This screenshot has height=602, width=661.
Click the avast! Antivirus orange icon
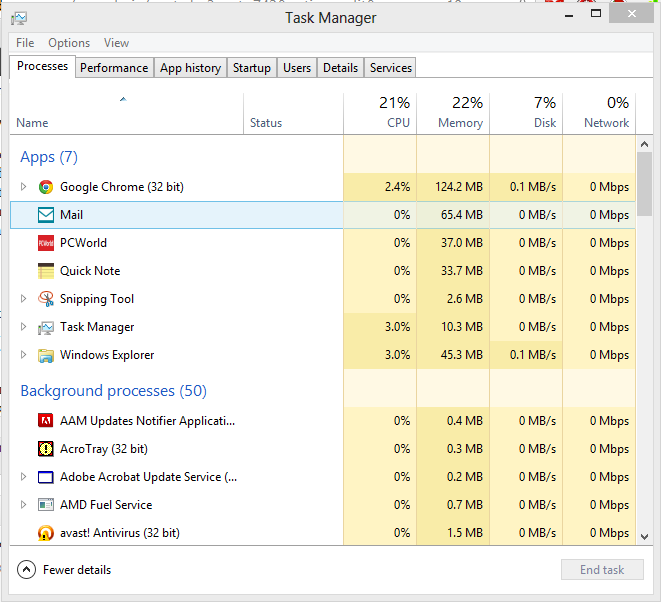46,533
